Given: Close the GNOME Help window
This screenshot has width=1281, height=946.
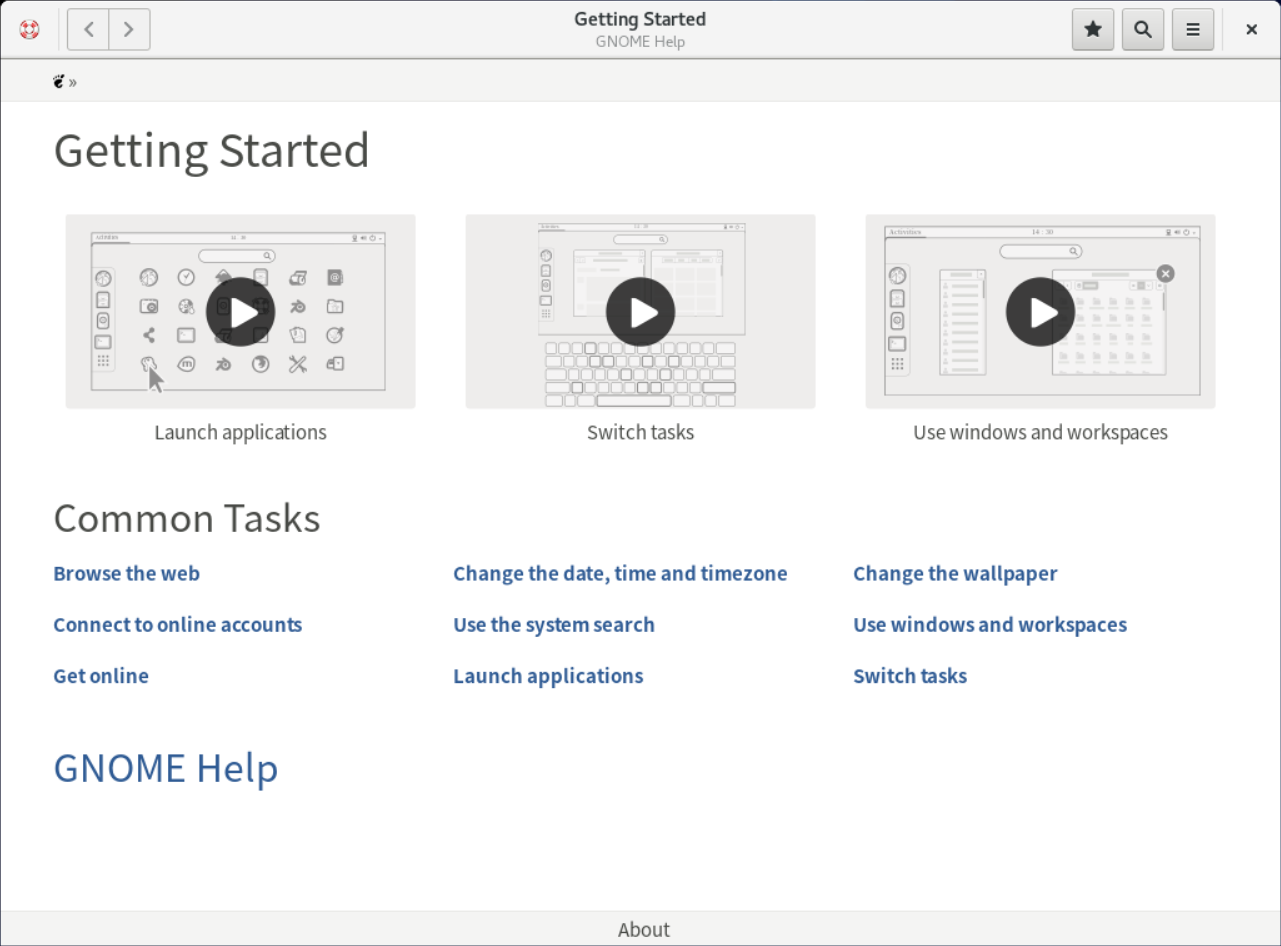Looking at the screenshot, I should click(x=1251, y=30).
